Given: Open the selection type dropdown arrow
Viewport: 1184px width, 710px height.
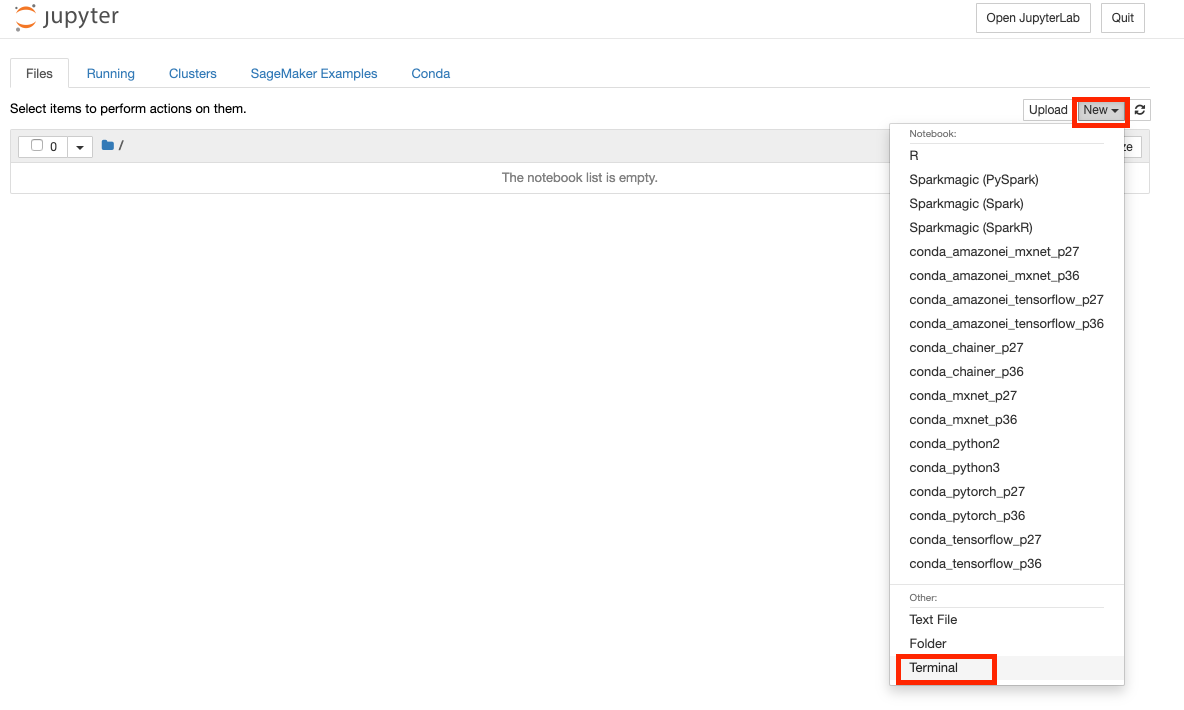Looking at the screenshot, I should click(80, 147).
